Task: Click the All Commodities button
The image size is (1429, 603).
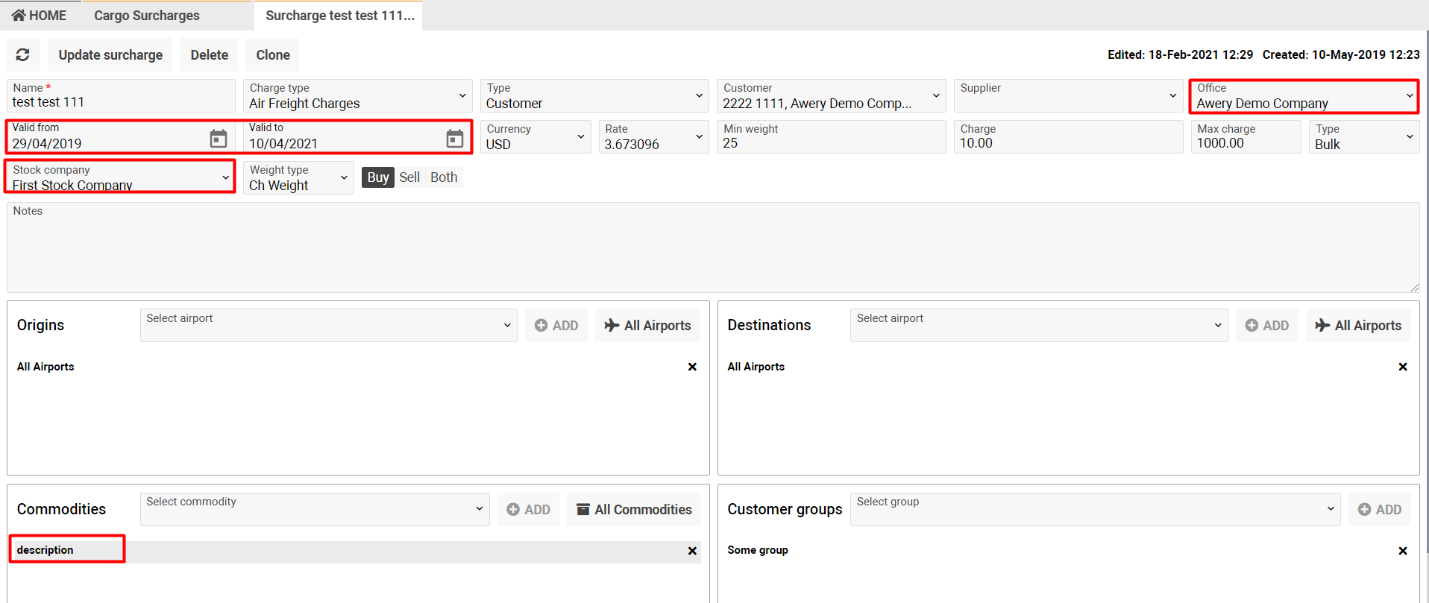Action: (633, 509)
